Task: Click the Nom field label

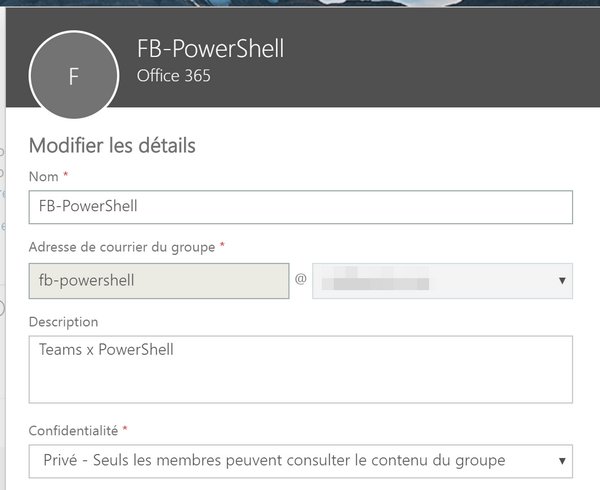Action: pos(43,176)
